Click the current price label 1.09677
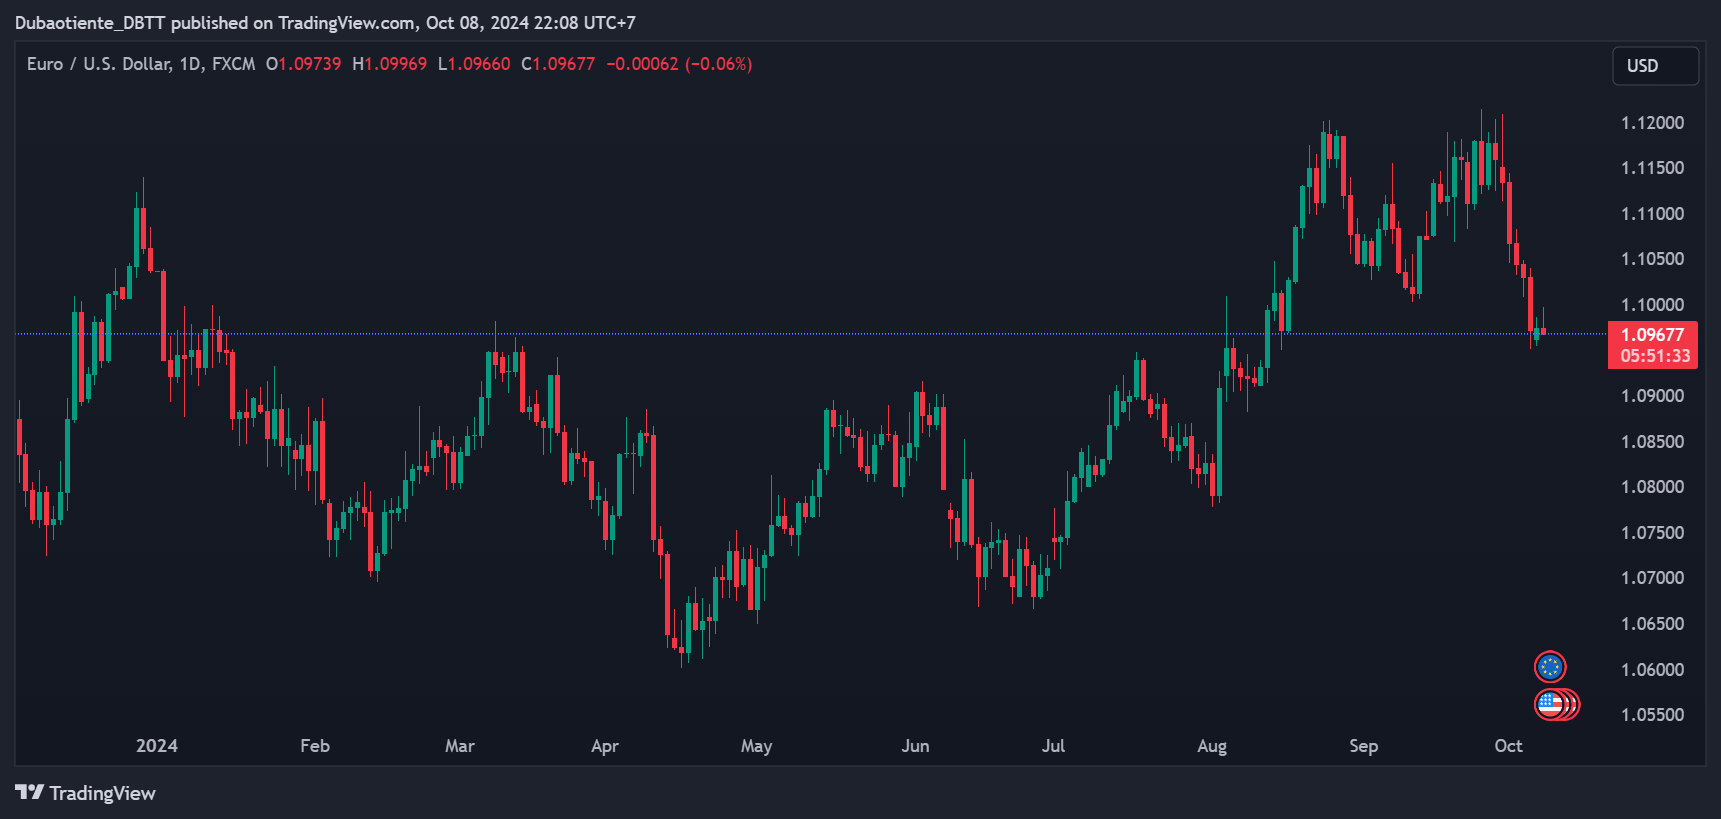This screenshot has height=819, width=1721. 1652,335
